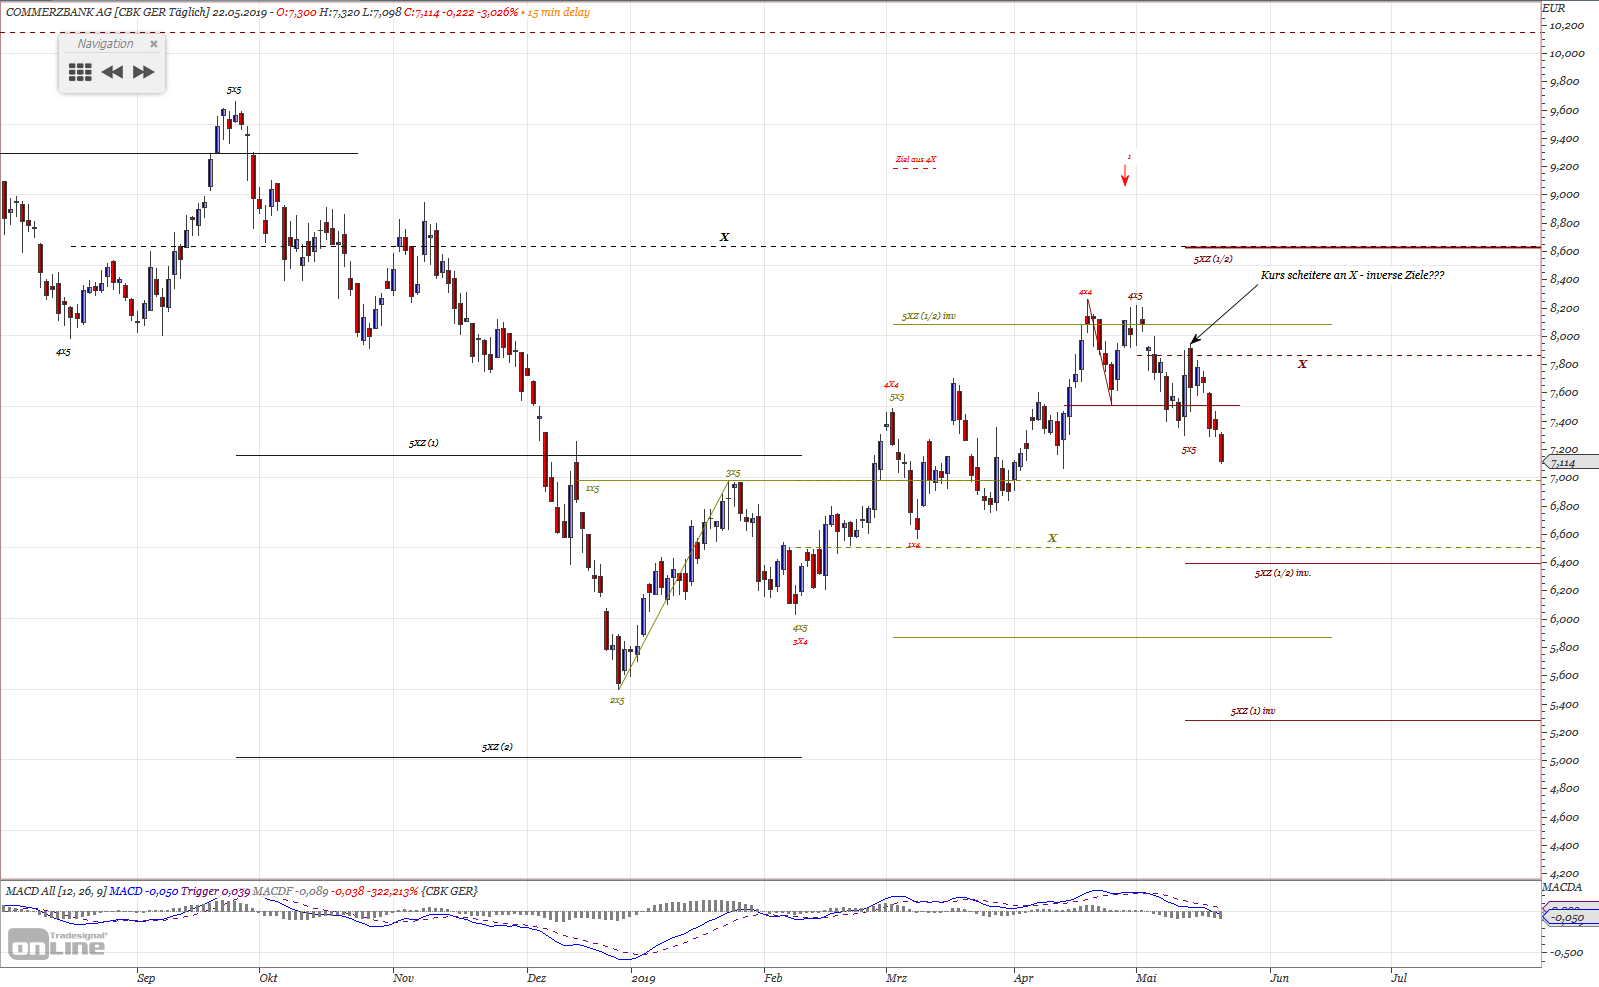Close the Navigation panel
1599x987 pixels.
154,44
